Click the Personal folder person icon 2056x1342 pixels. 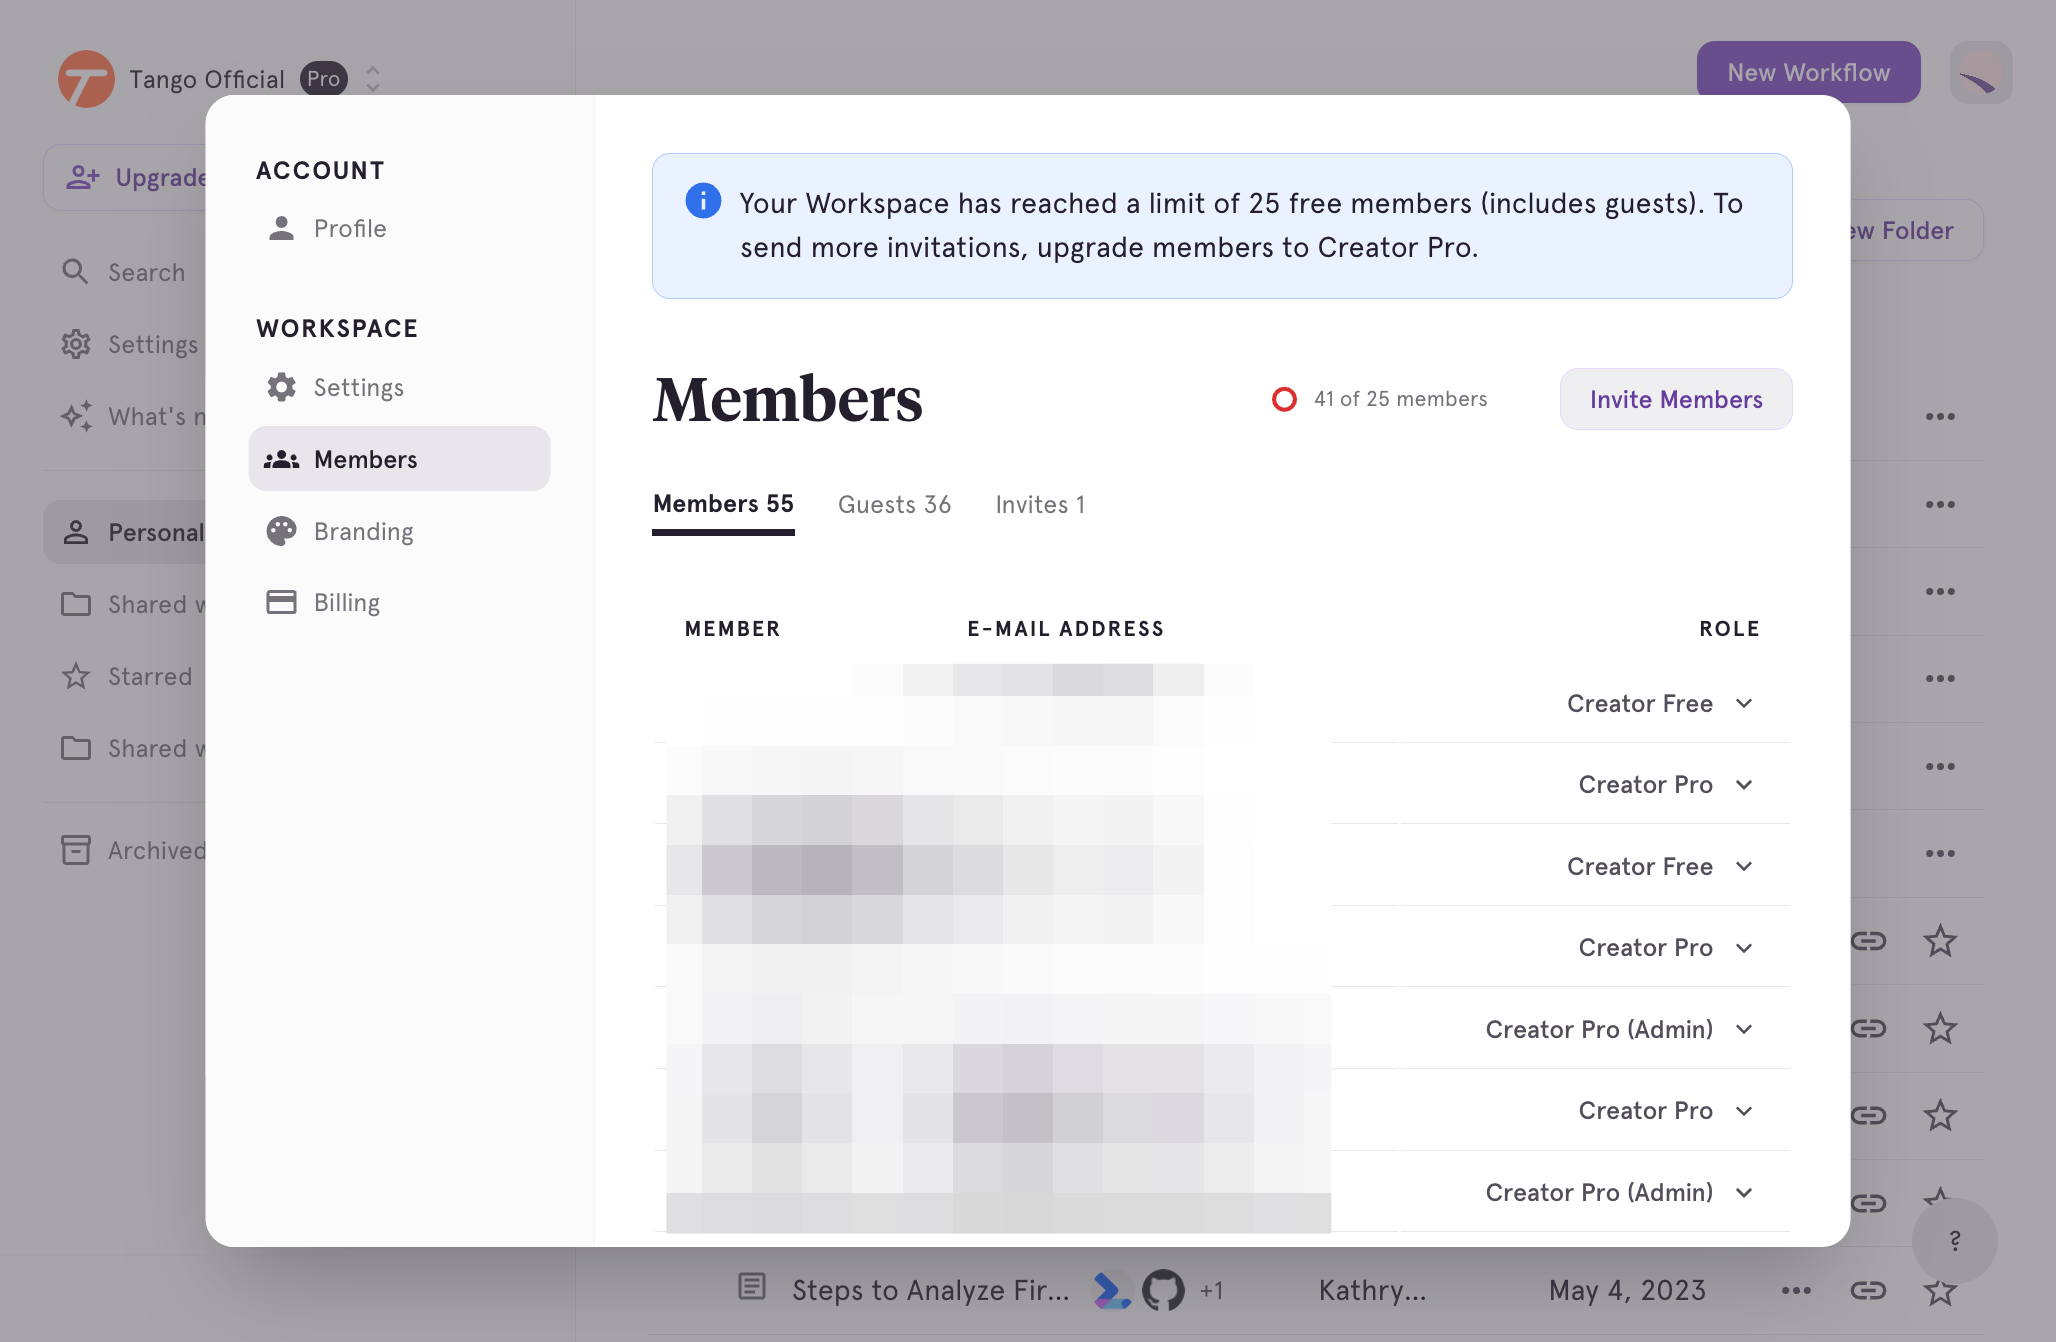click(x=76, y=532)
